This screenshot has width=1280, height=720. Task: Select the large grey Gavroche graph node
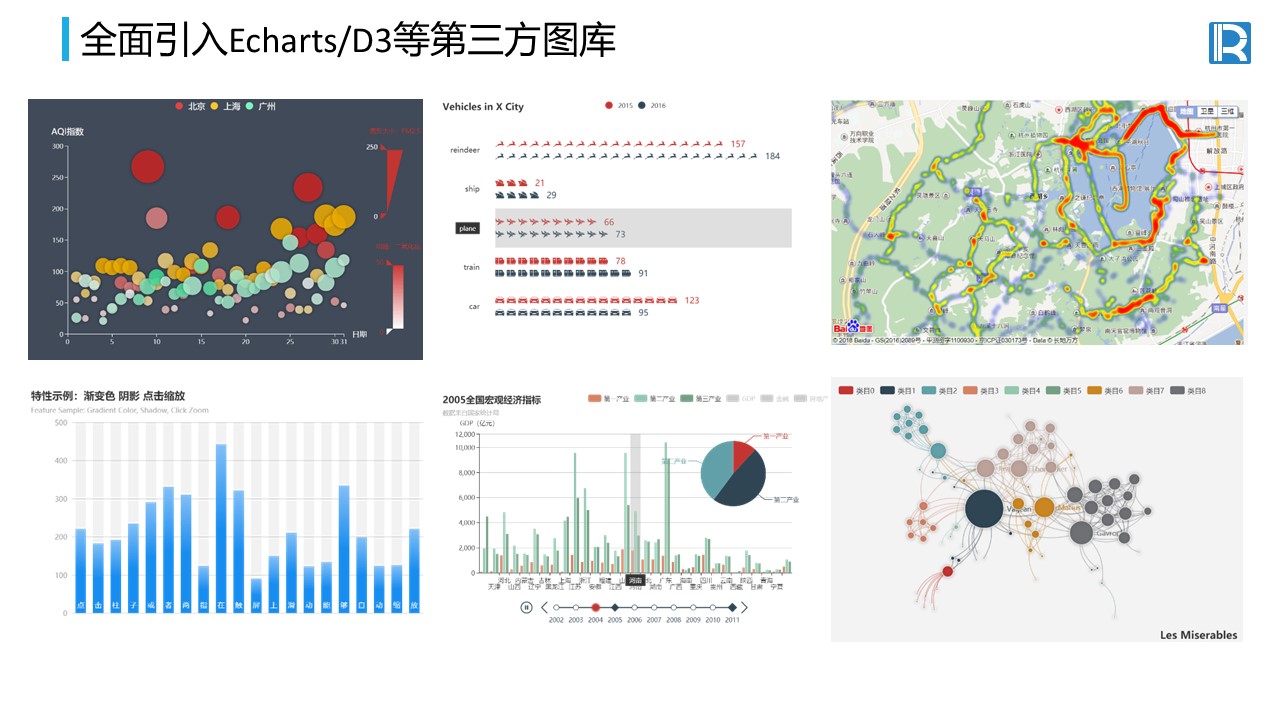point(1080,532)
